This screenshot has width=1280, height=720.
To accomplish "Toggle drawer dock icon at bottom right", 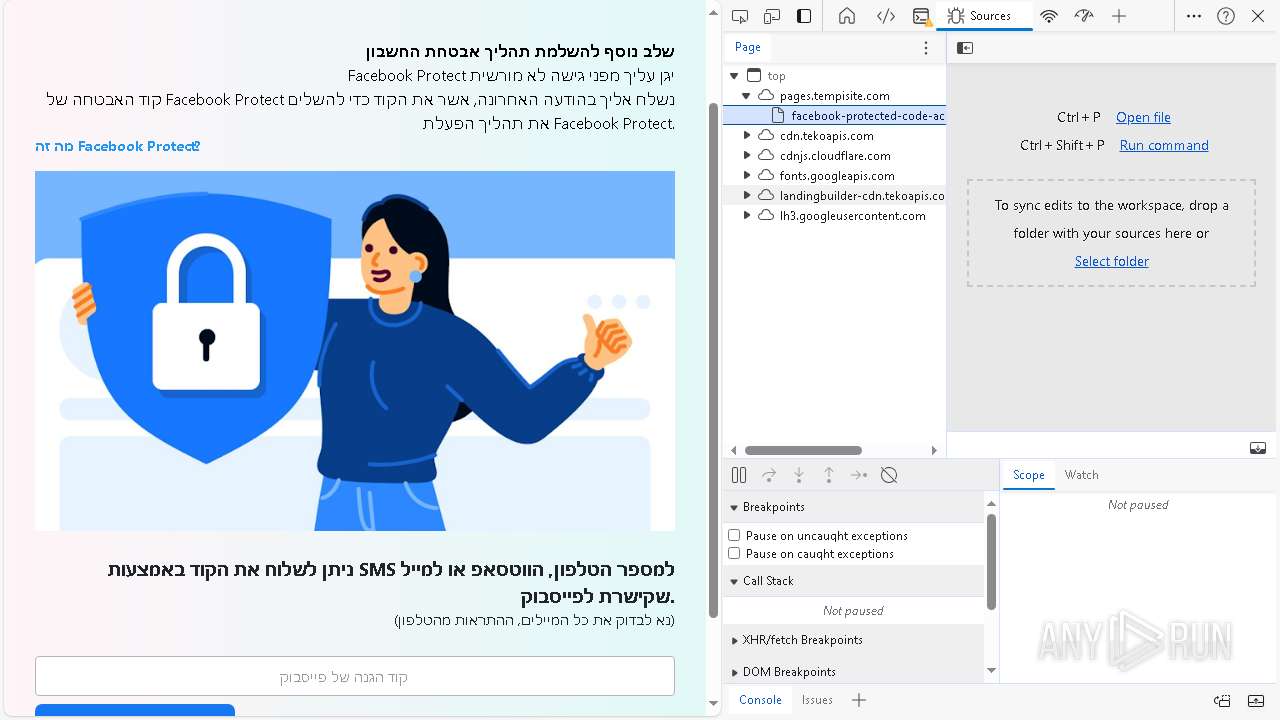I will pos(1222,700).
